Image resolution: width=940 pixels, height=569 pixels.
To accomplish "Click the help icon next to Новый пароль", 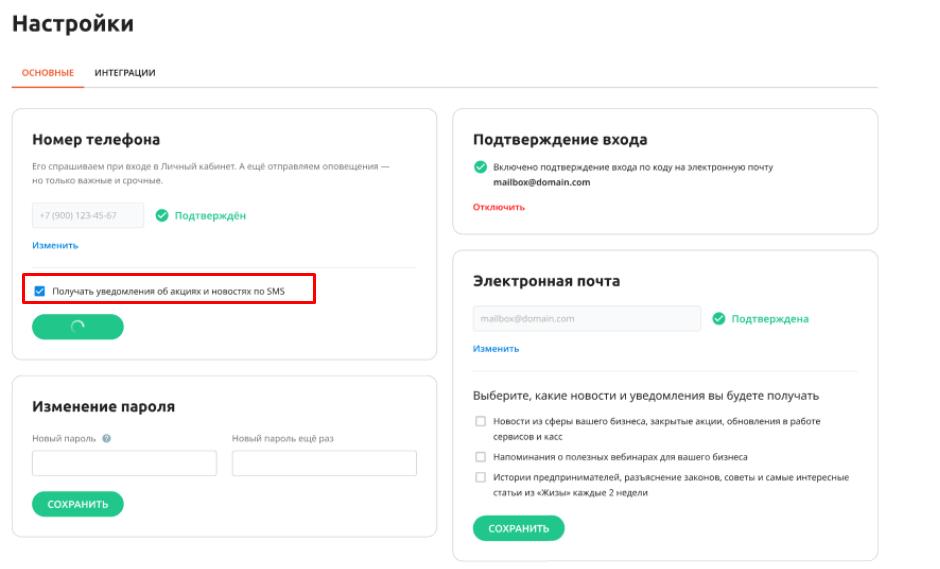I will tap(107, 438).
